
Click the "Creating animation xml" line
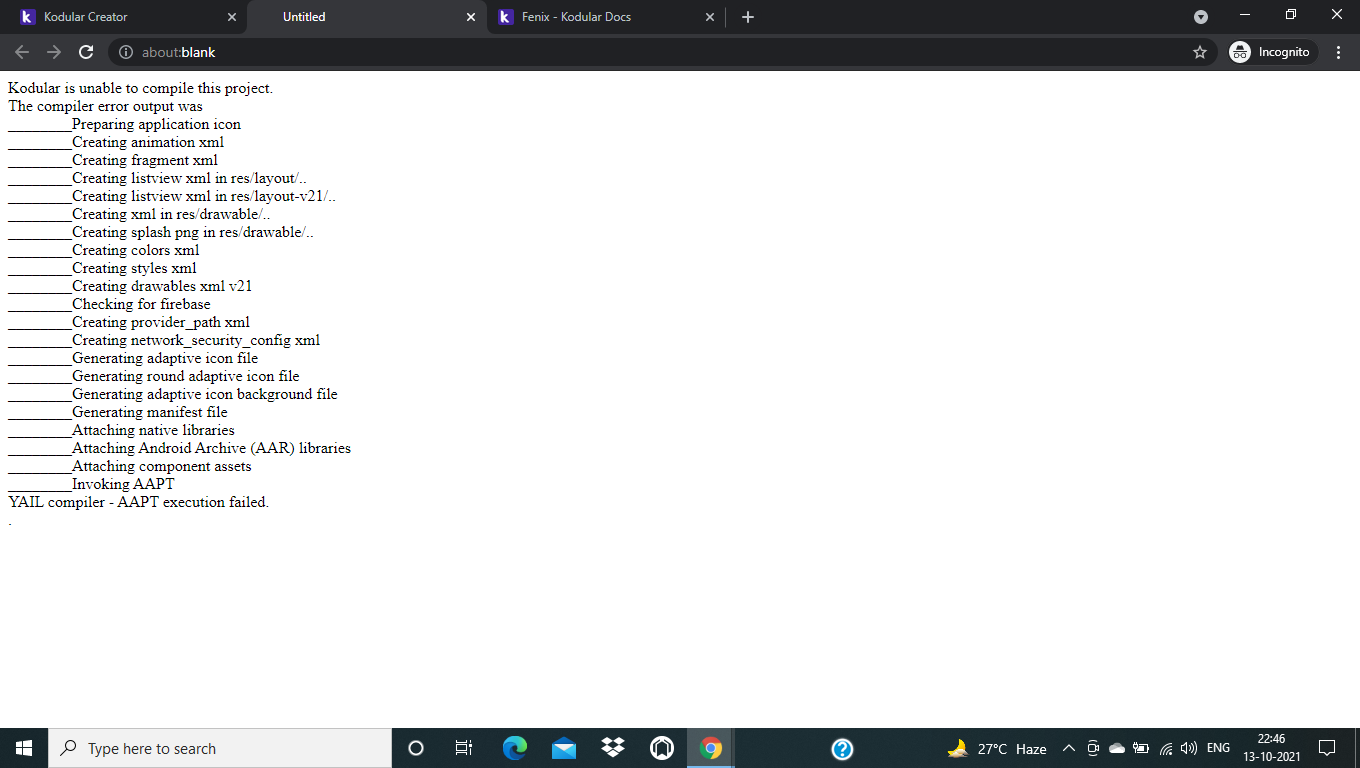pyautogui.click(x=148, y=142)
